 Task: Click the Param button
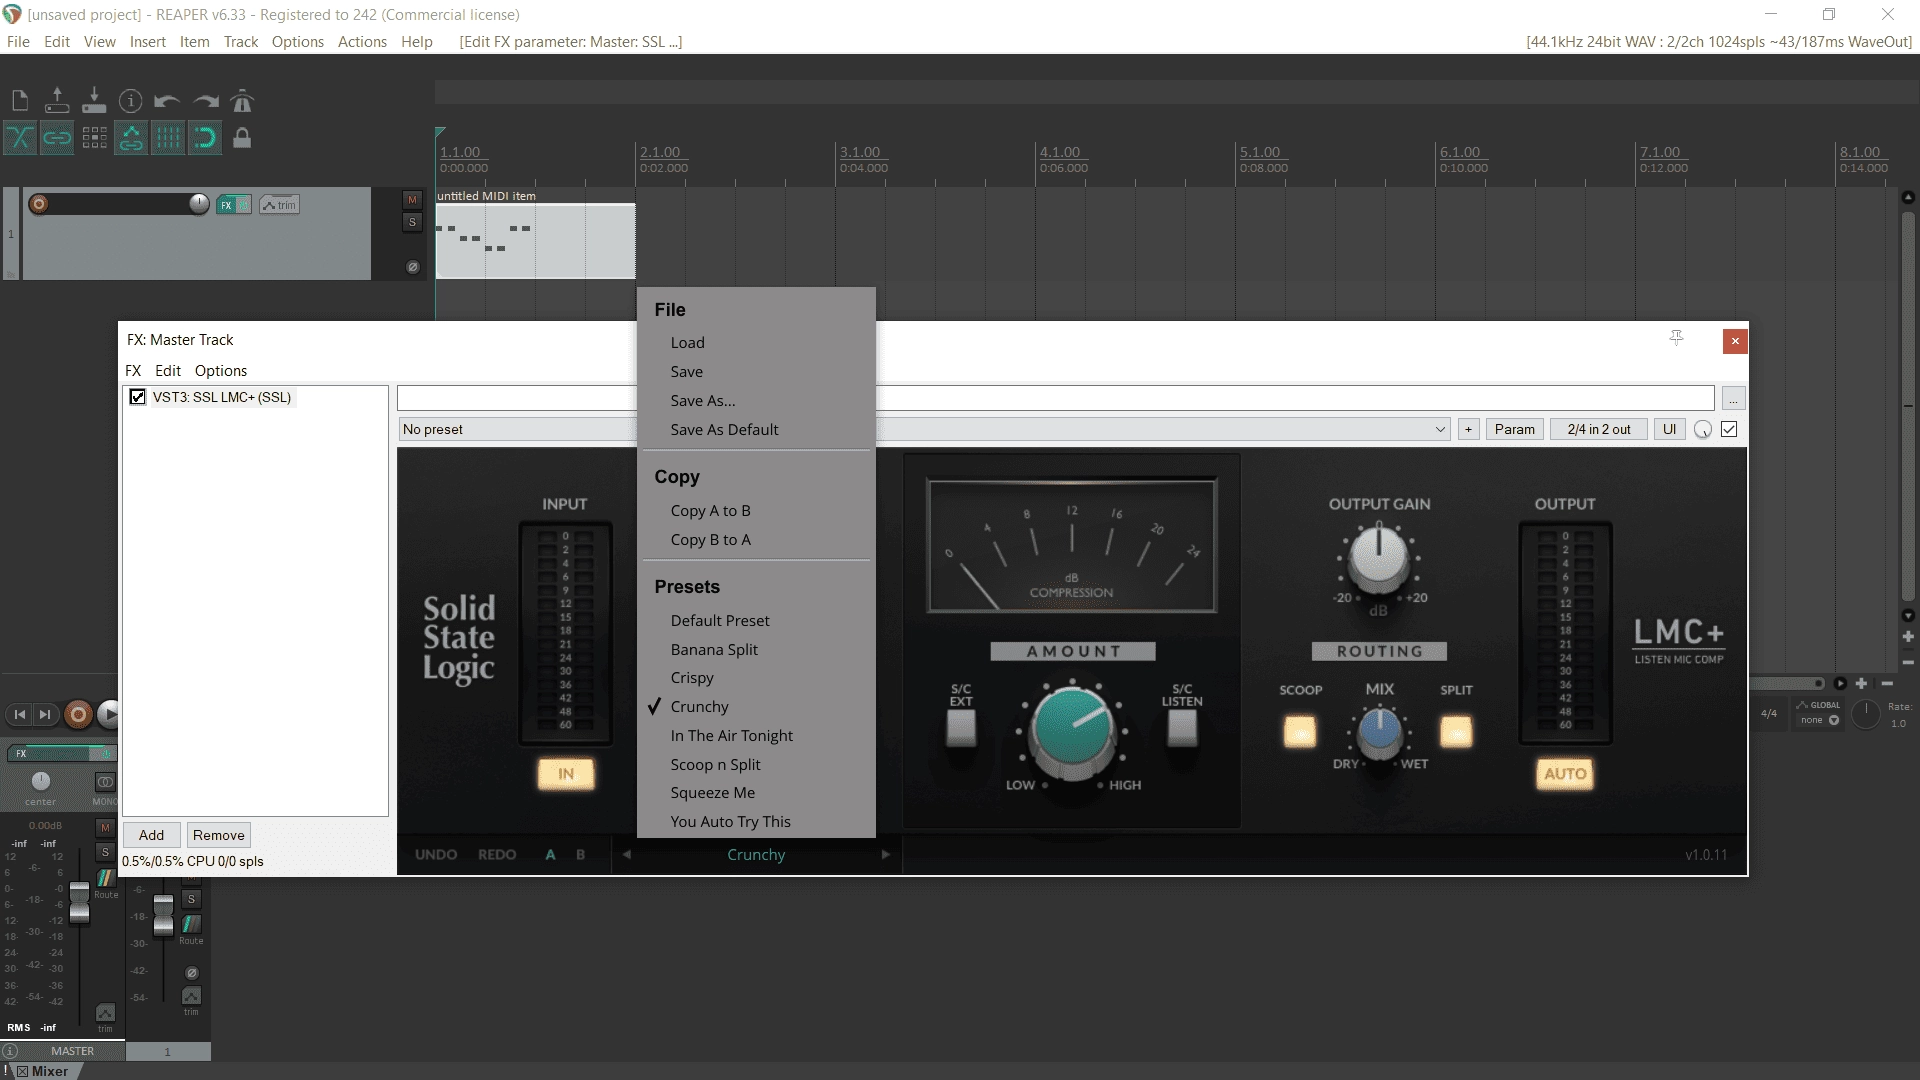tap(1514, 429)
